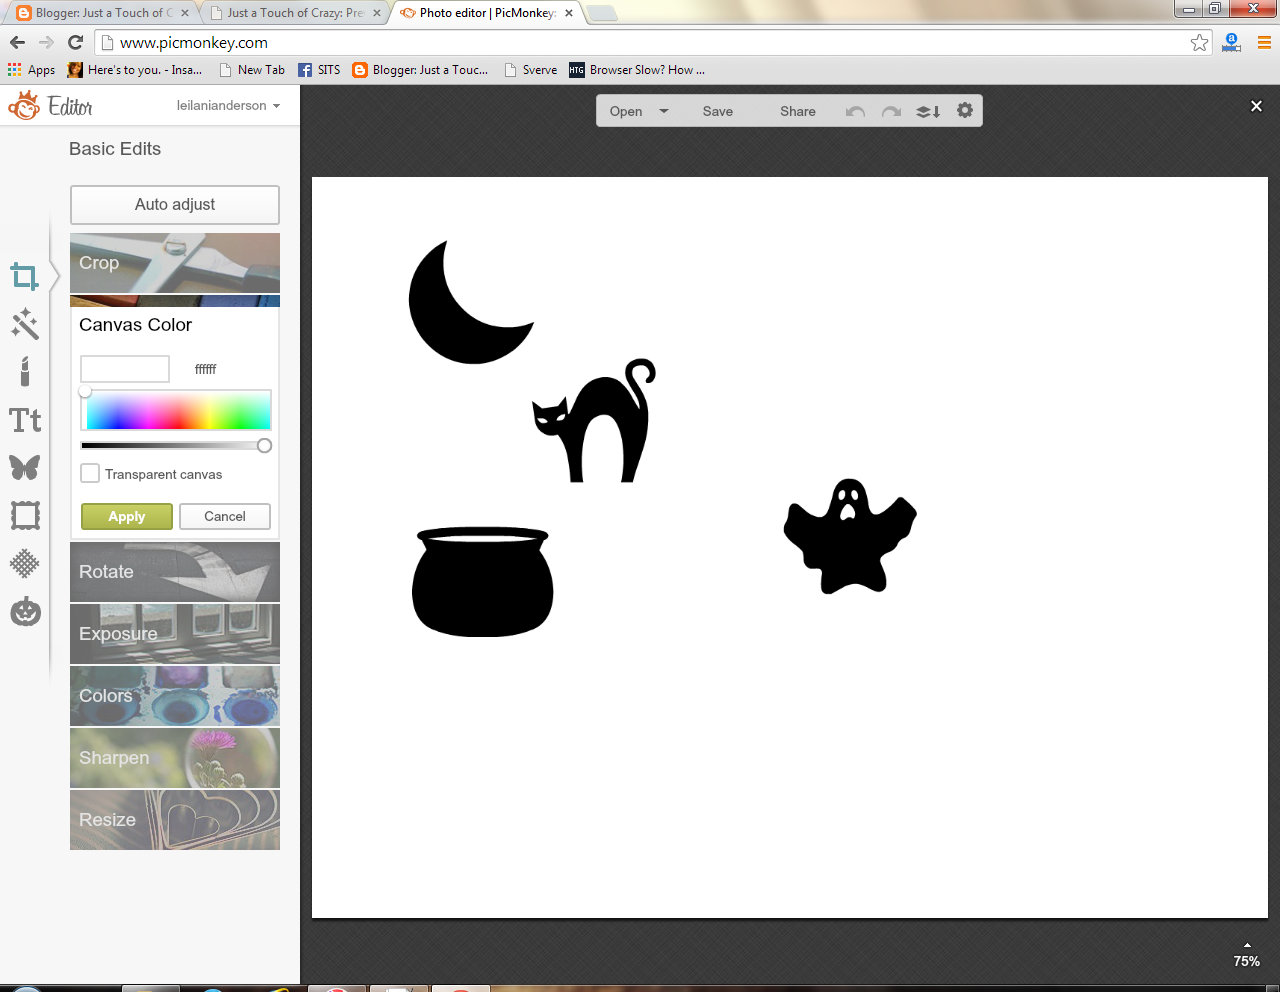Open the Effects magic wand tab
Screen dimensions: 1280x992
coord(25,324)
